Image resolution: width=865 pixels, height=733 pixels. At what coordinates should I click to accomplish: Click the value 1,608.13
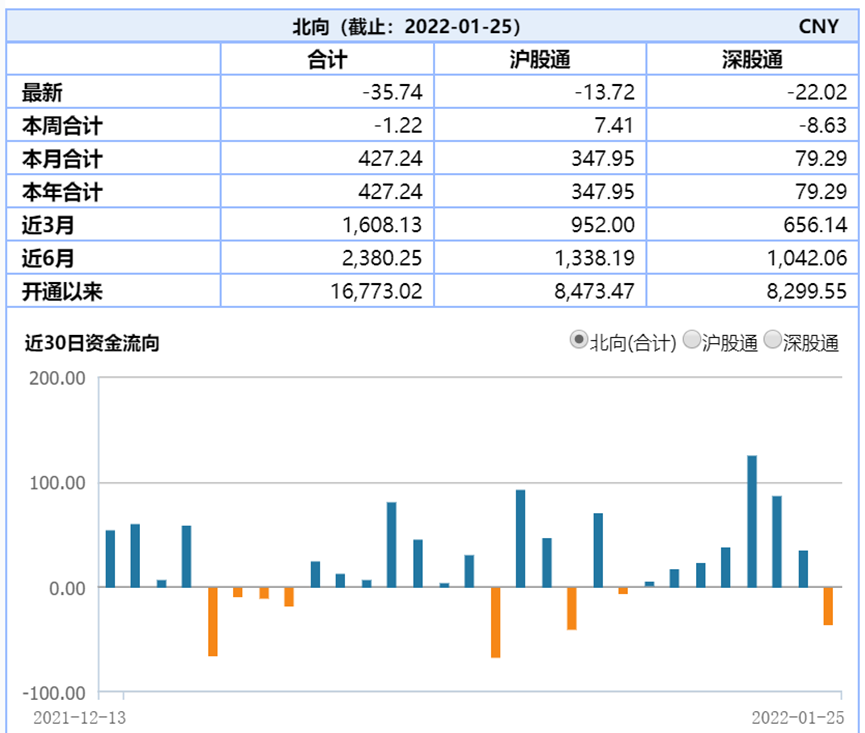tap(382, 224)
